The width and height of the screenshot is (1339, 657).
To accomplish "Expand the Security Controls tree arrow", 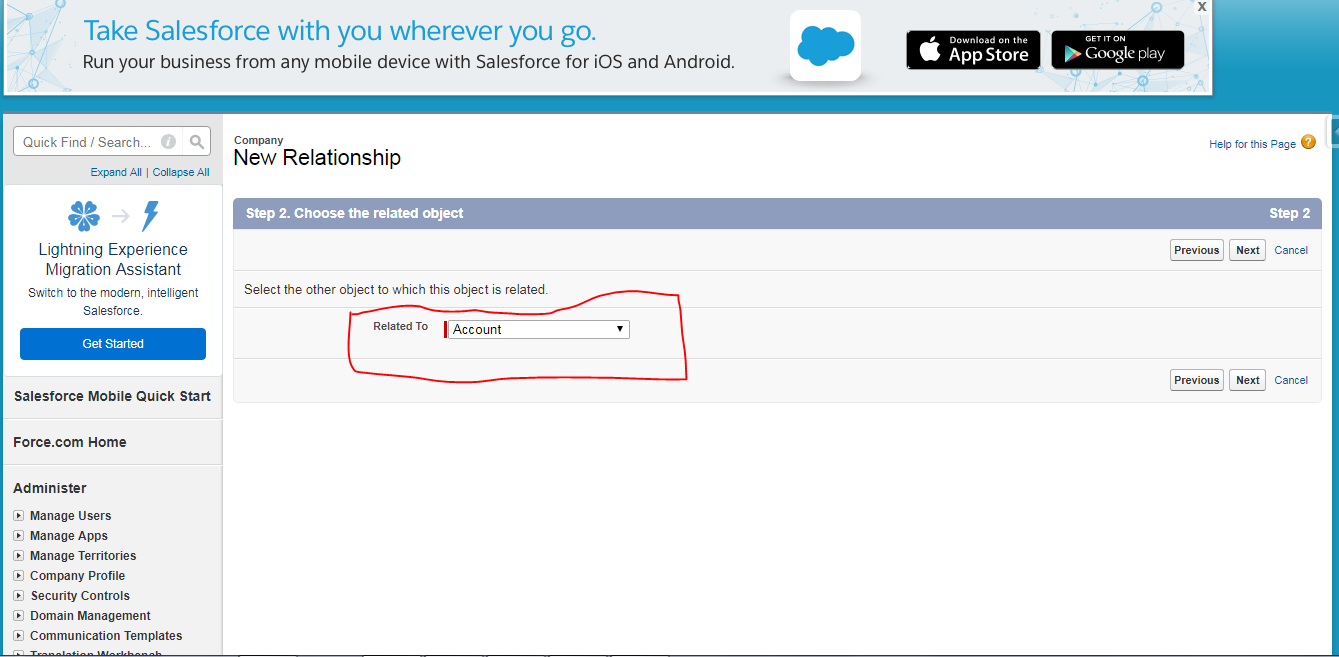I will point(18,596).
